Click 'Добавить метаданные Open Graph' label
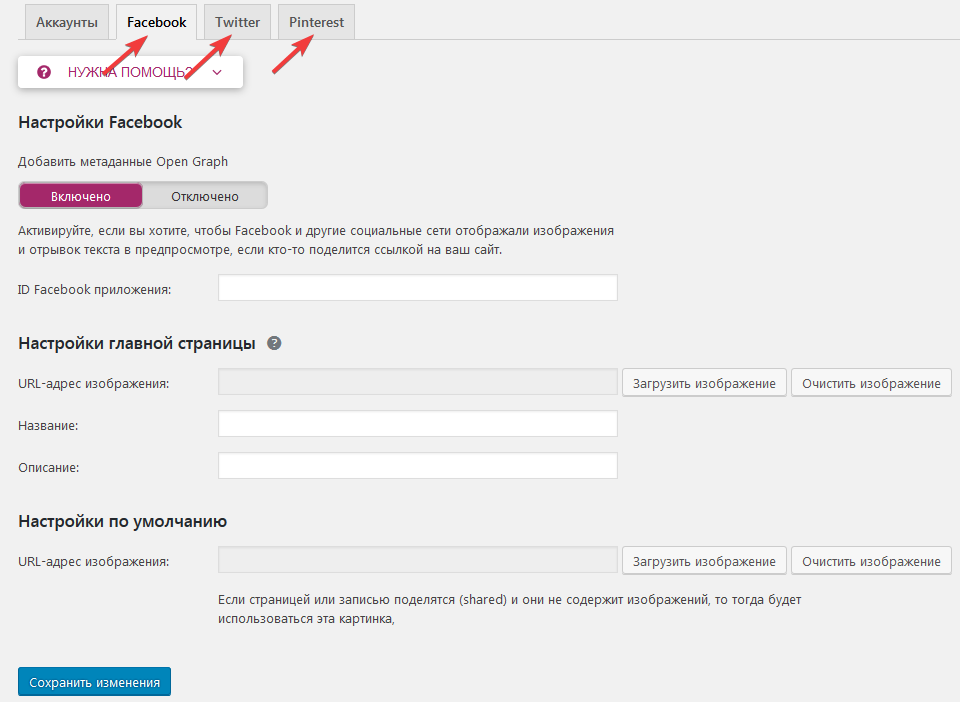 (123, 162)
